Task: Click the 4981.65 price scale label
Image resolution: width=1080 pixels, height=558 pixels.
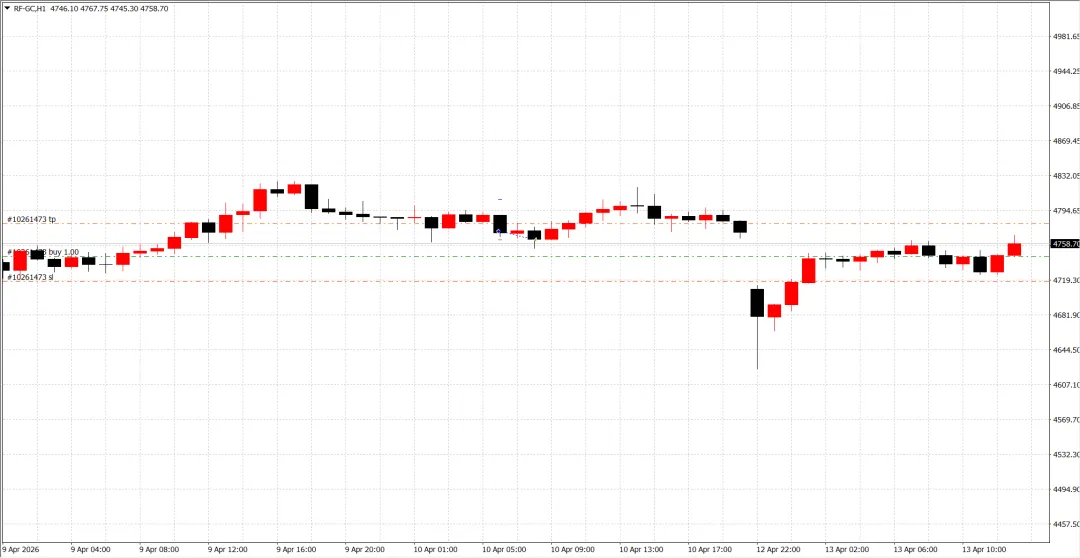Action: point(1066,36)
